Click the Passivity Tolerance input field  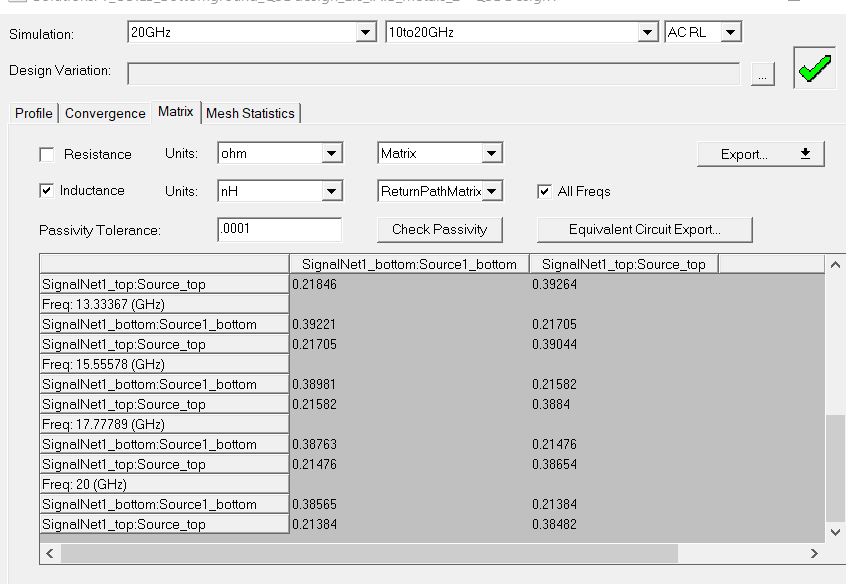click(279, 229)
